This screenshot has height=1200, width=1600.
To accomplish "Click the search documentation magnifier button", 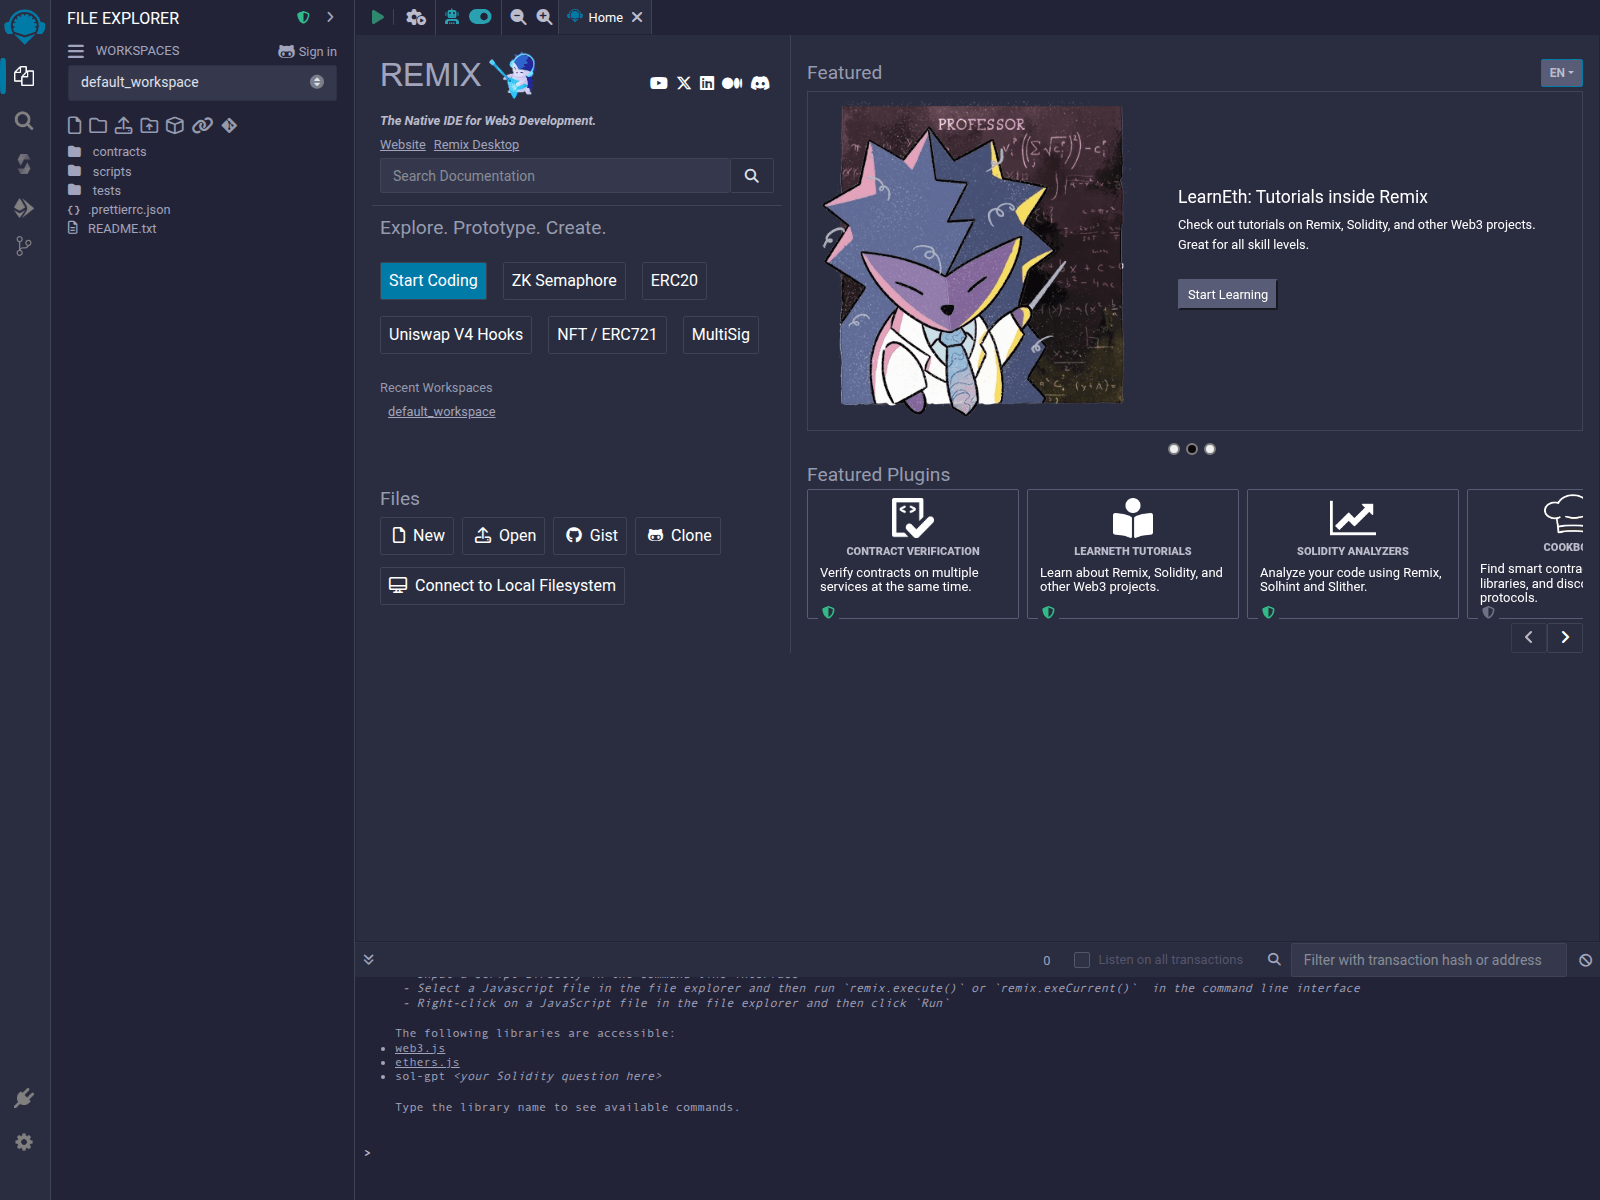I will pyautogui.click(x=752, y=176).
